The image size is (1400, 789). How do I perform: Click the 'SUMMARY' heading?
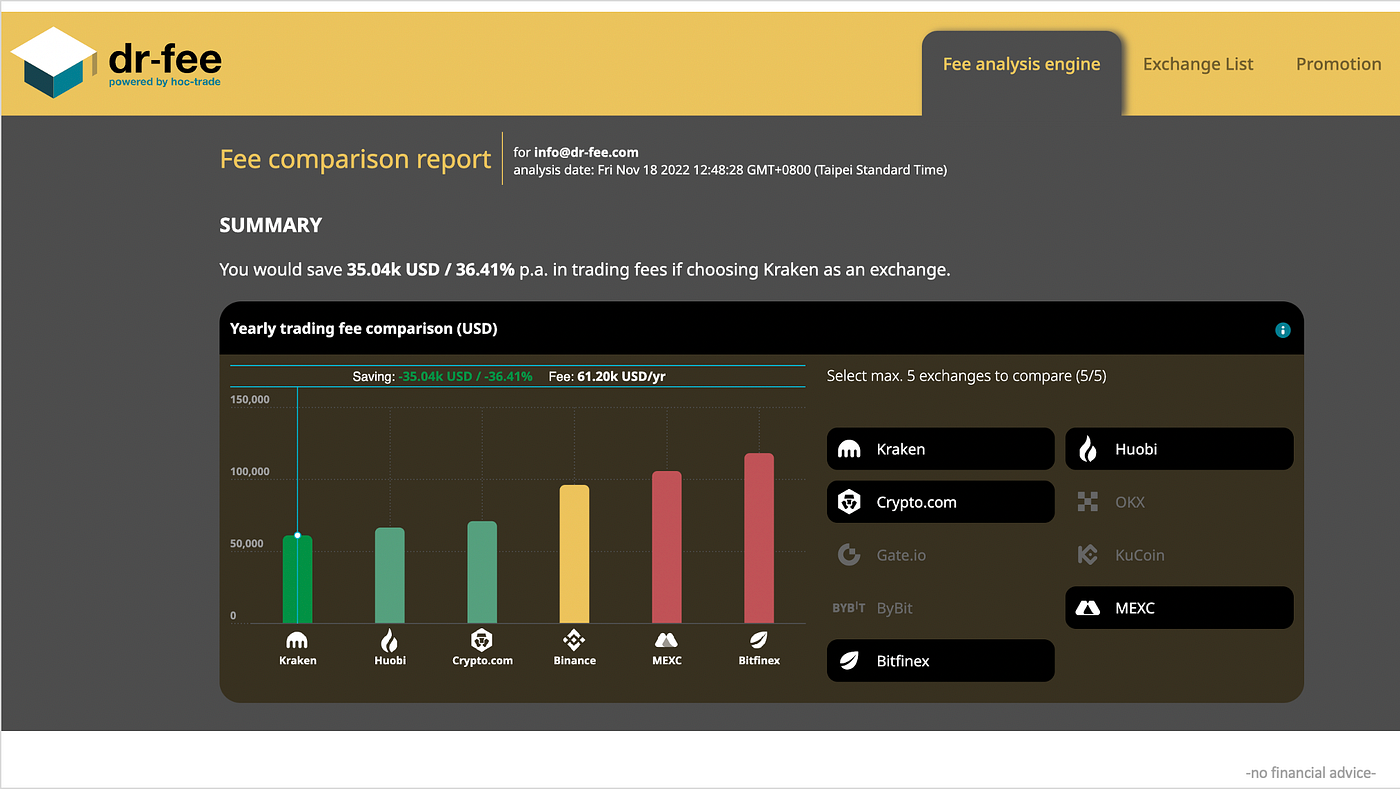[271, 225]
